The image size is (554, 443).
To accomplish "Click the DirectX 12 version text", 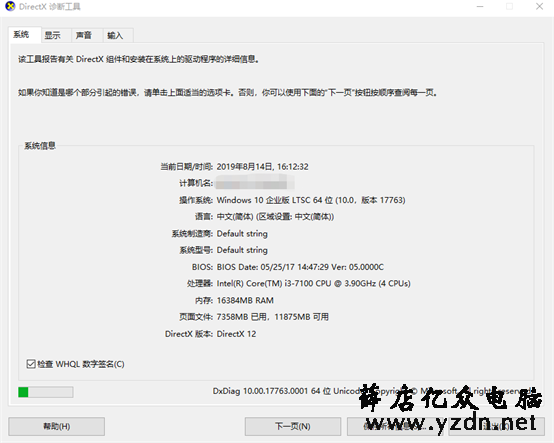I will (236, 334).
